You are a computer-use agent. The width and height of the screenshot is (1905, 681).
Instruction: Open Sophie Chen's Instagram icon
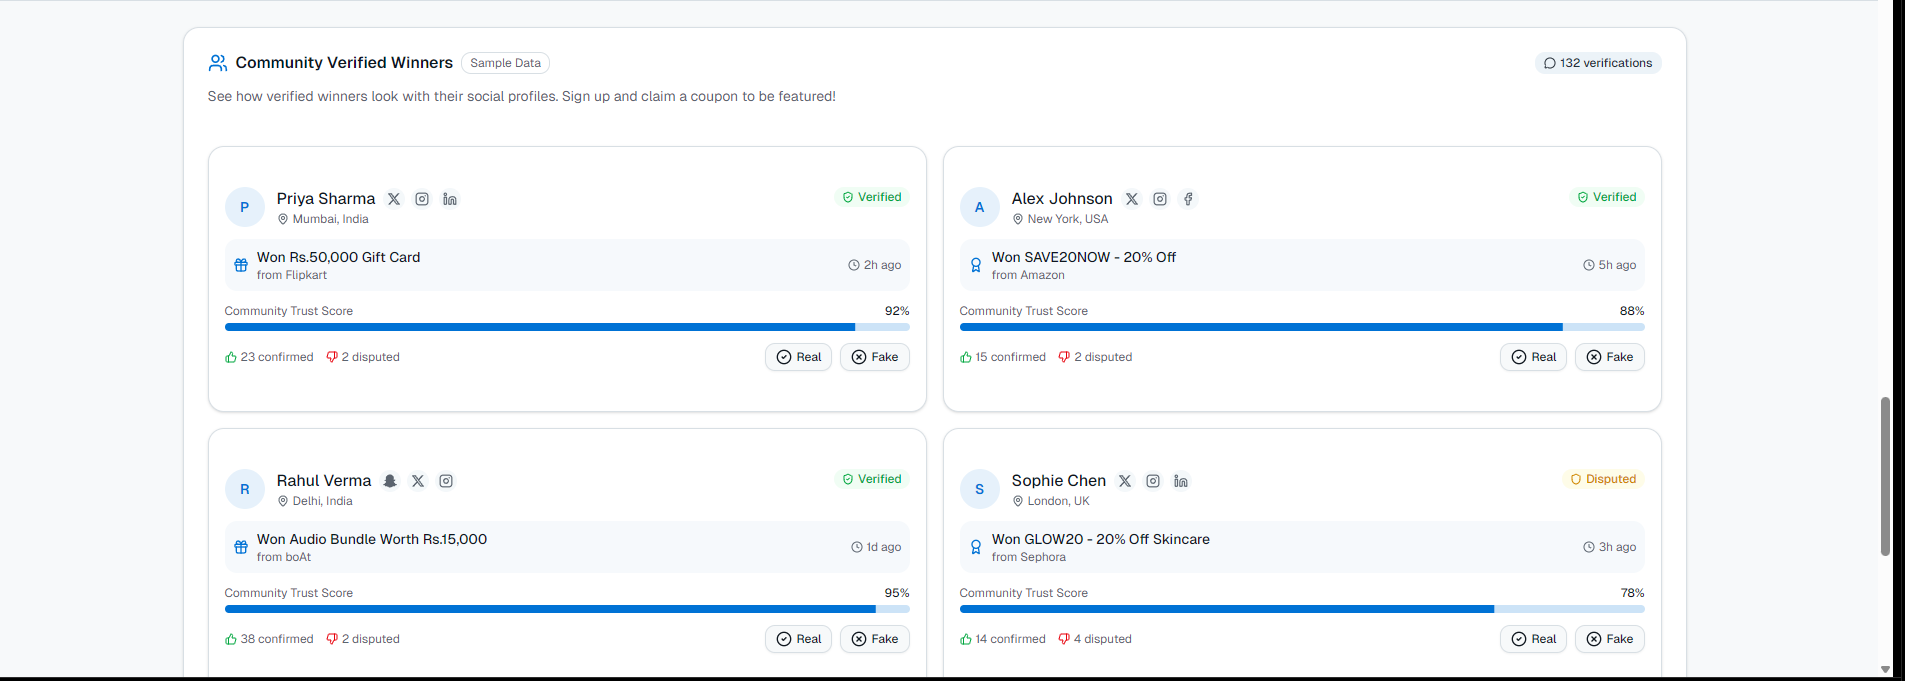1153,481
